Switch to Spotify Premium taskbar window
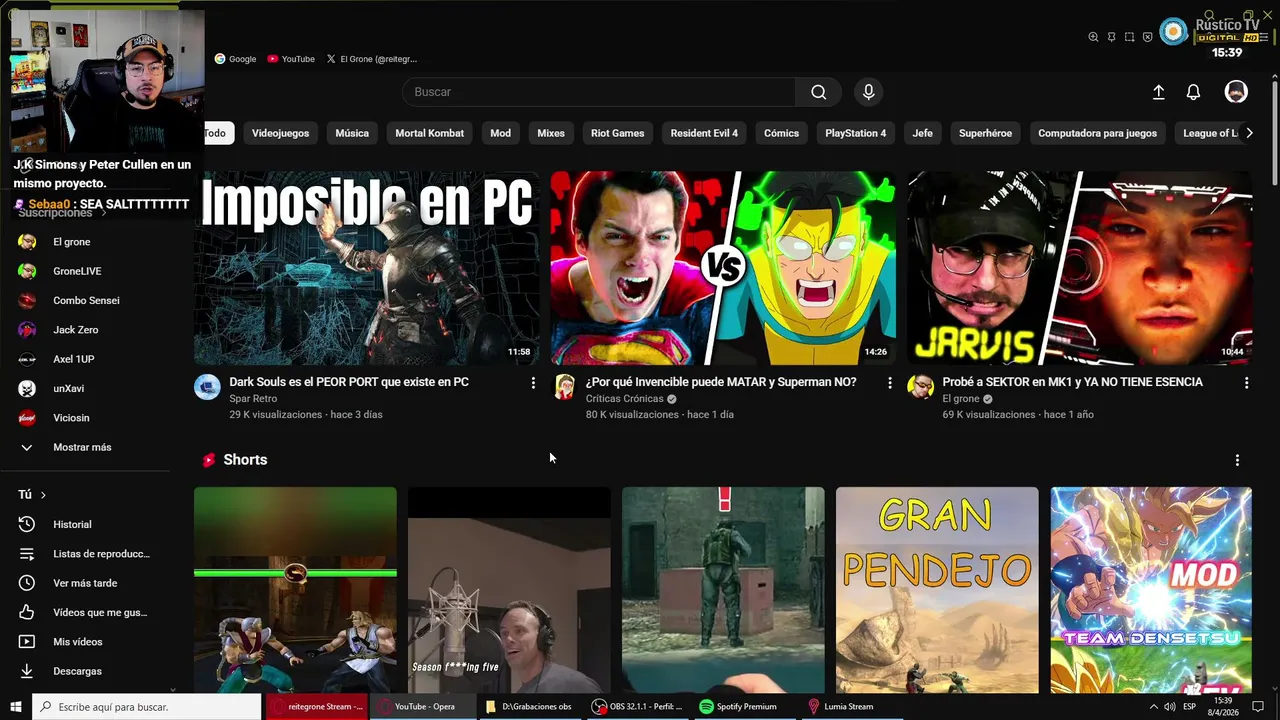 click(x=737, y=707)
